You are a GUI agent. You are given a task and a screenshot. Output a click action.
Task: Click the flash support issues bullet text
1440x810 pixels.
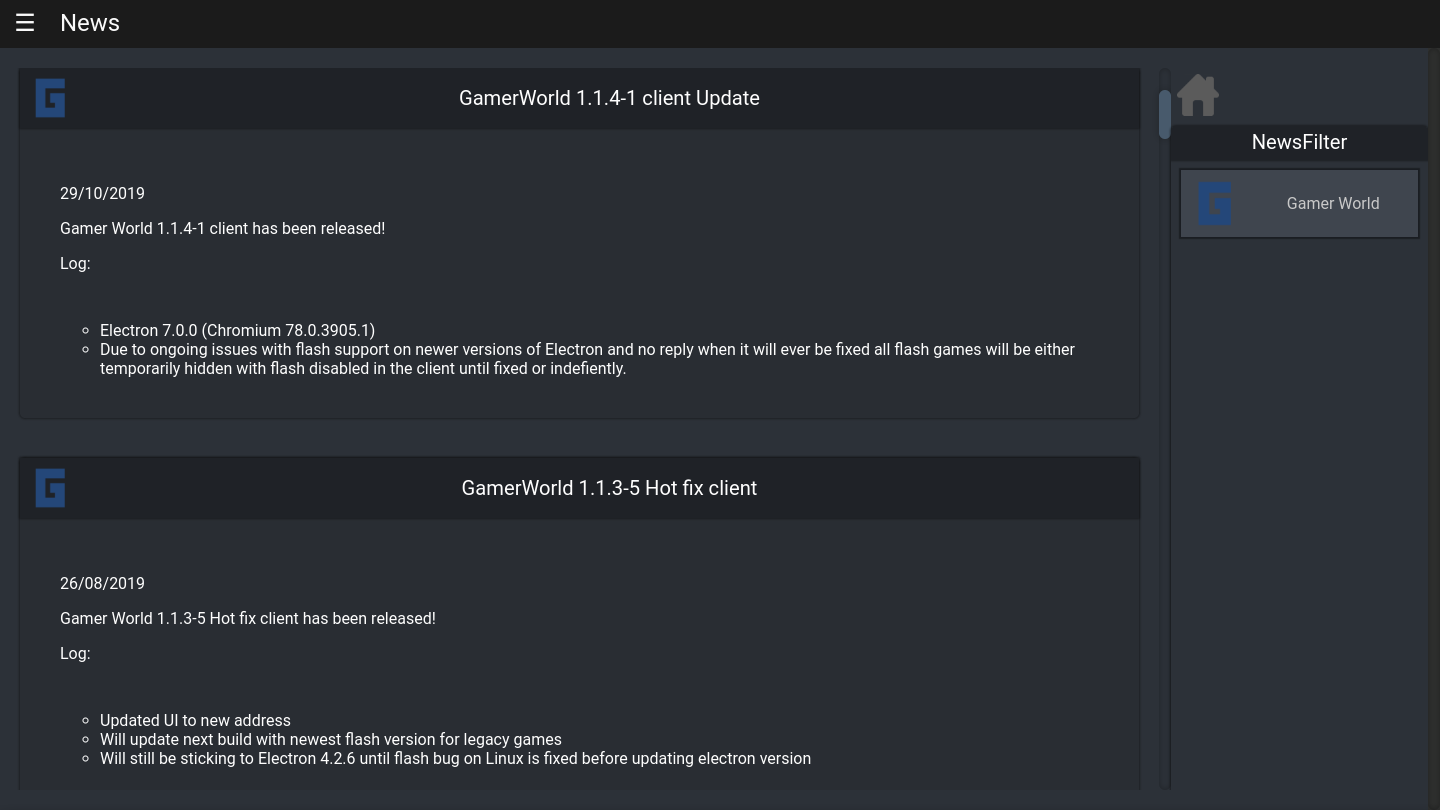pyautogui.click(x=587, y=359)
